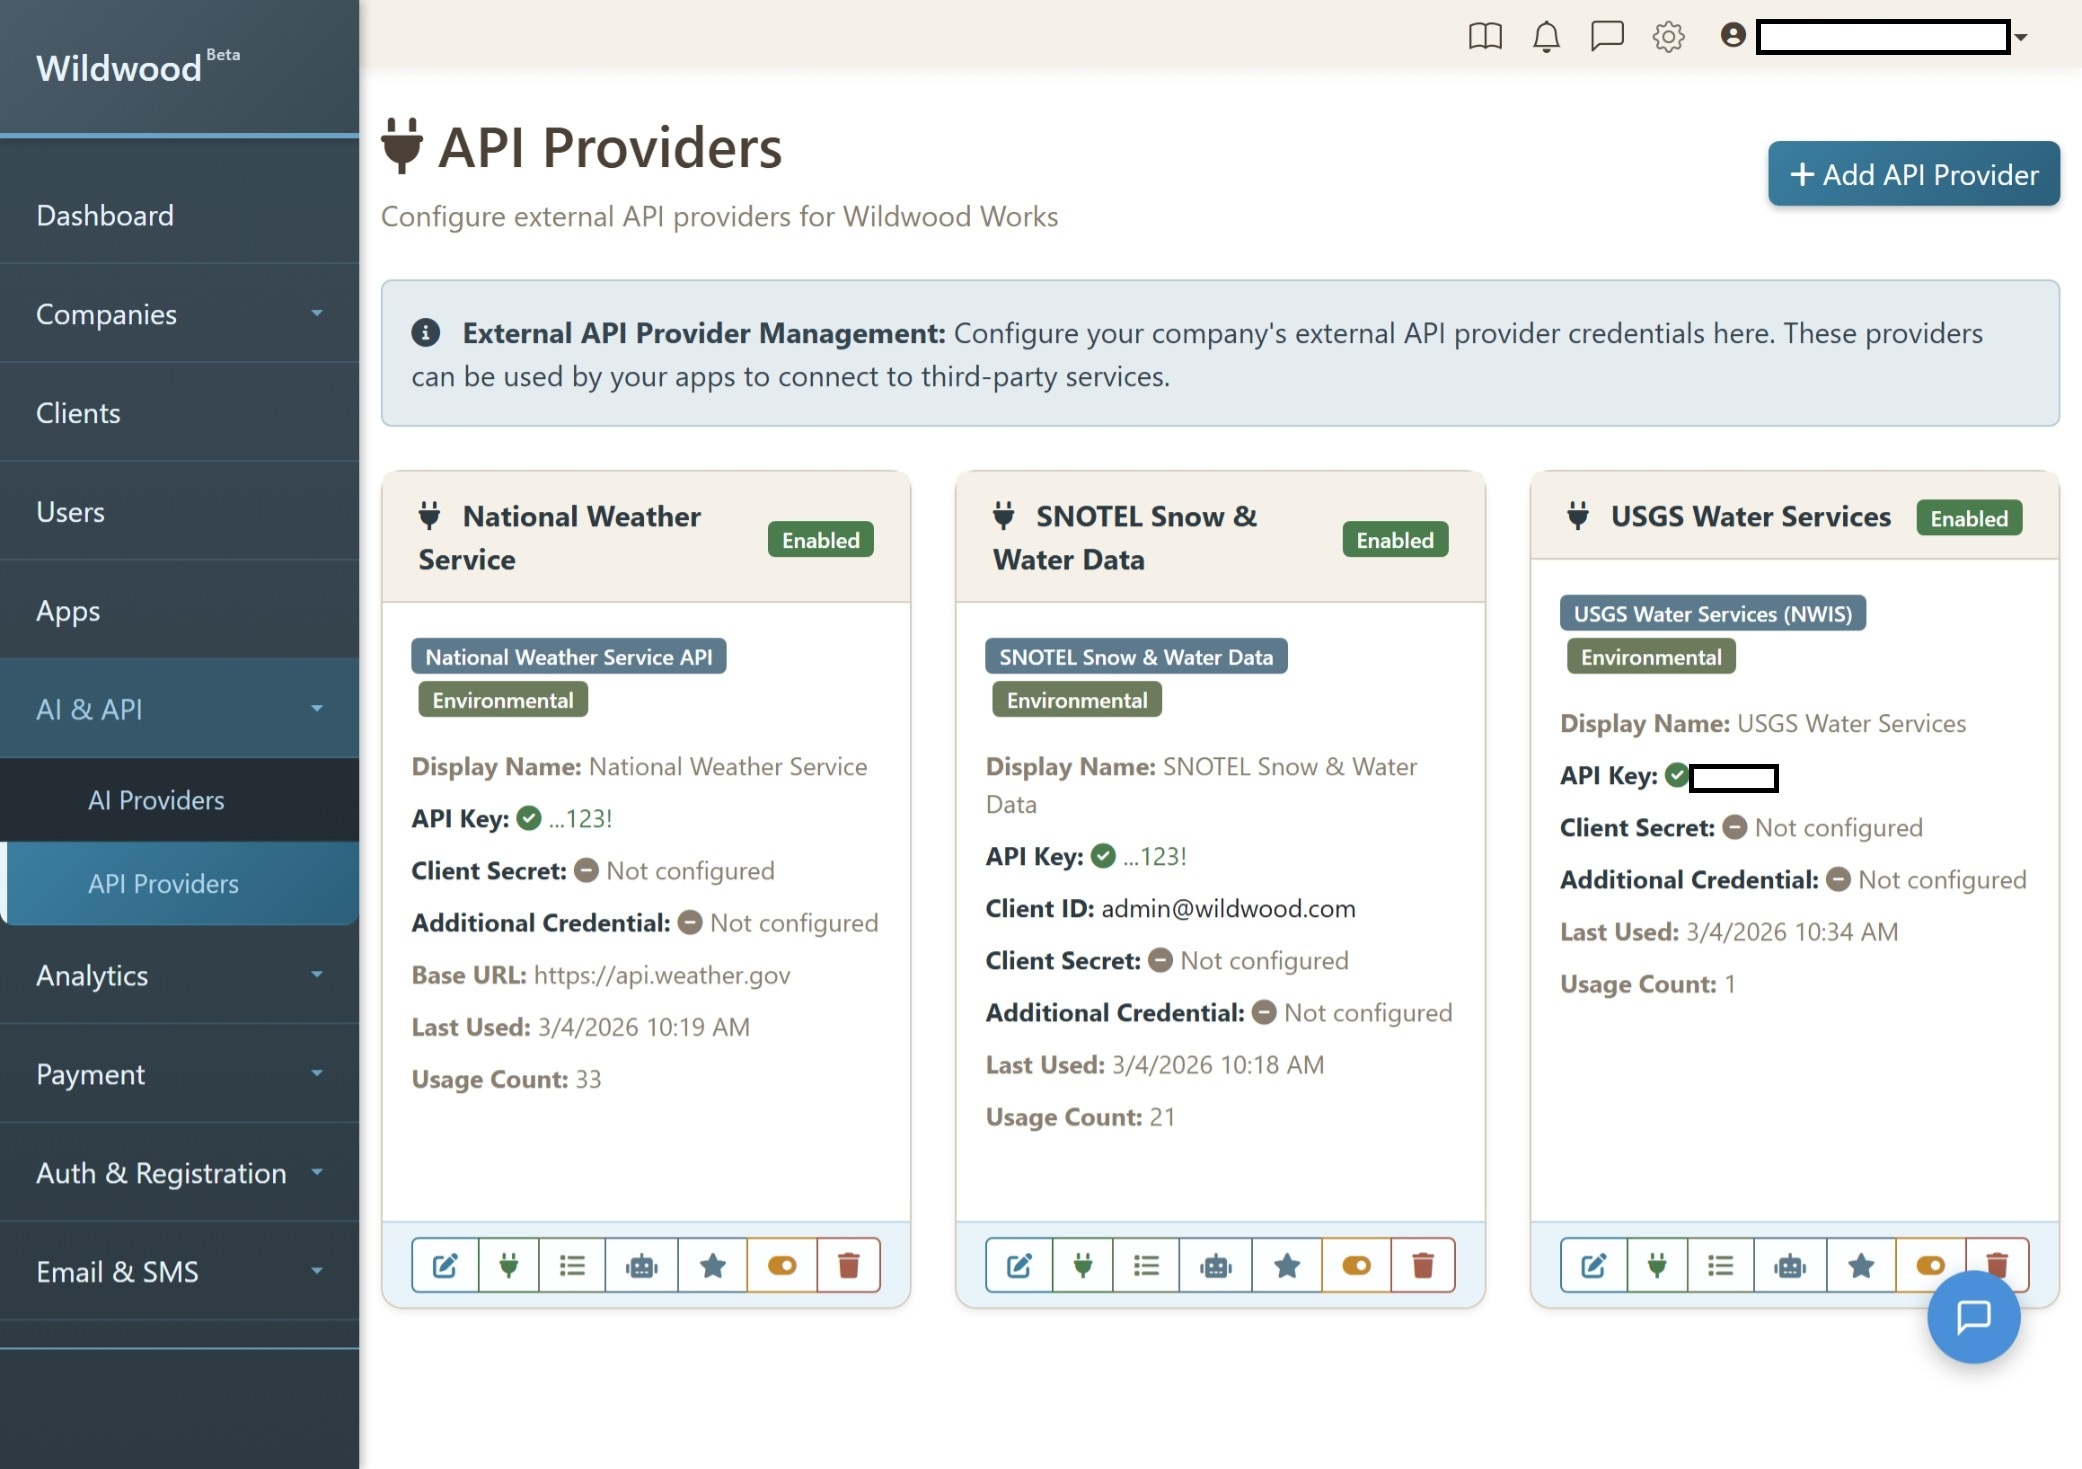Delete the USGS Water Services provider
Viewport: 2082px width, 1469px height.
click(1996, 1264)
